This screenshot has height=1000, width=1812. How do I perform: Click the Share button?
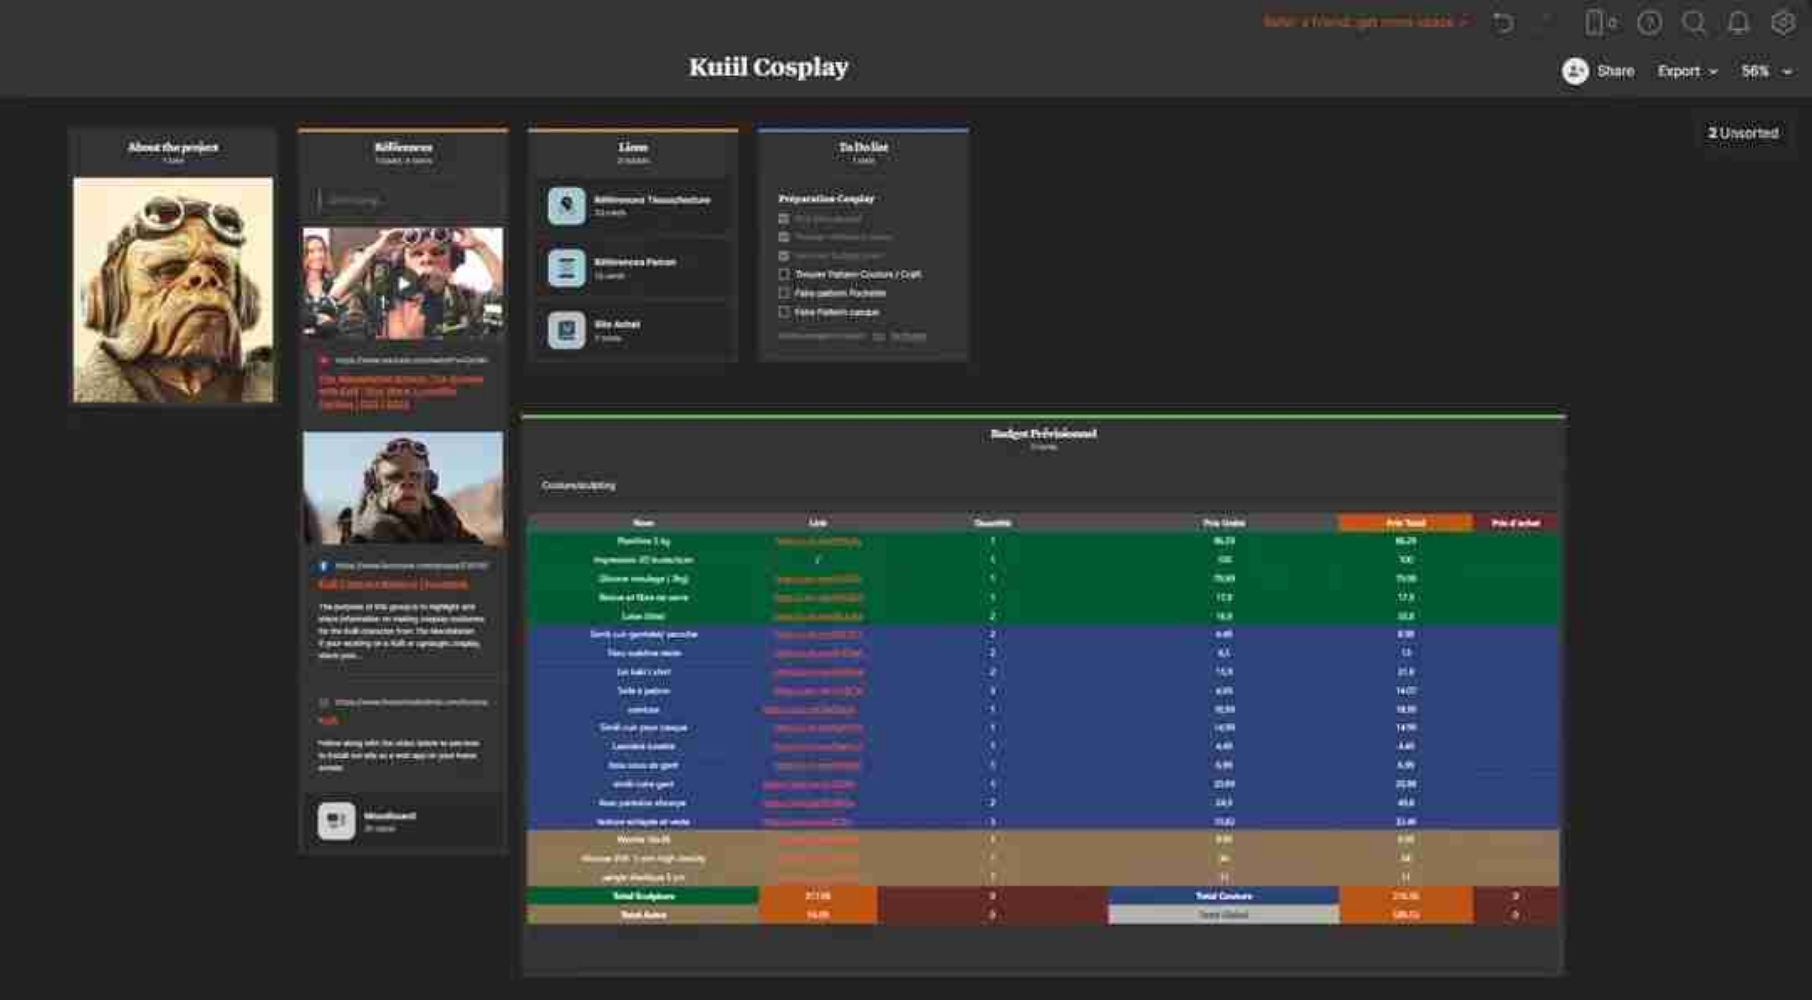pyautogui.click(x=1598, y=71)
